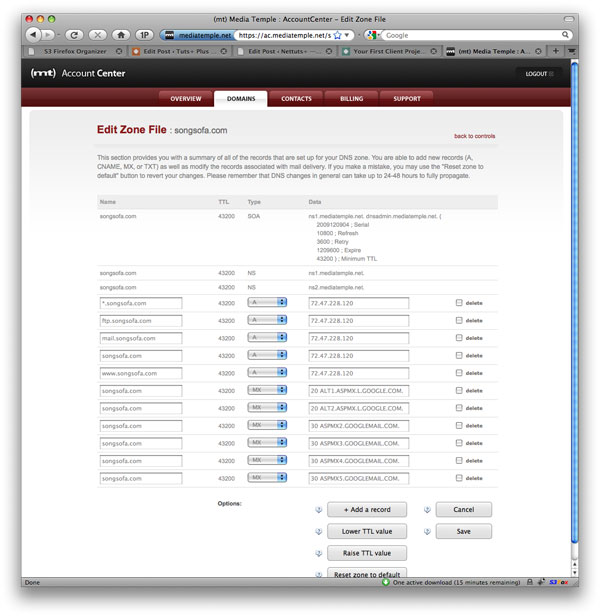Screen dimensions: 600x616
Task: Open a new tab with plus icon
Action: pyautogui.click(x=556, y=51)
